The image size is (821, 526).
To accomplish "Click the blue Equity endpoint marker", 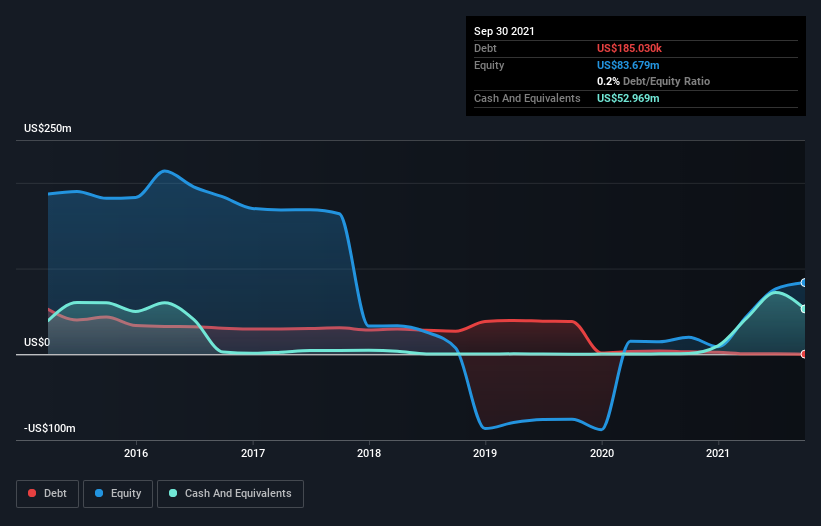I will (804, 283).
